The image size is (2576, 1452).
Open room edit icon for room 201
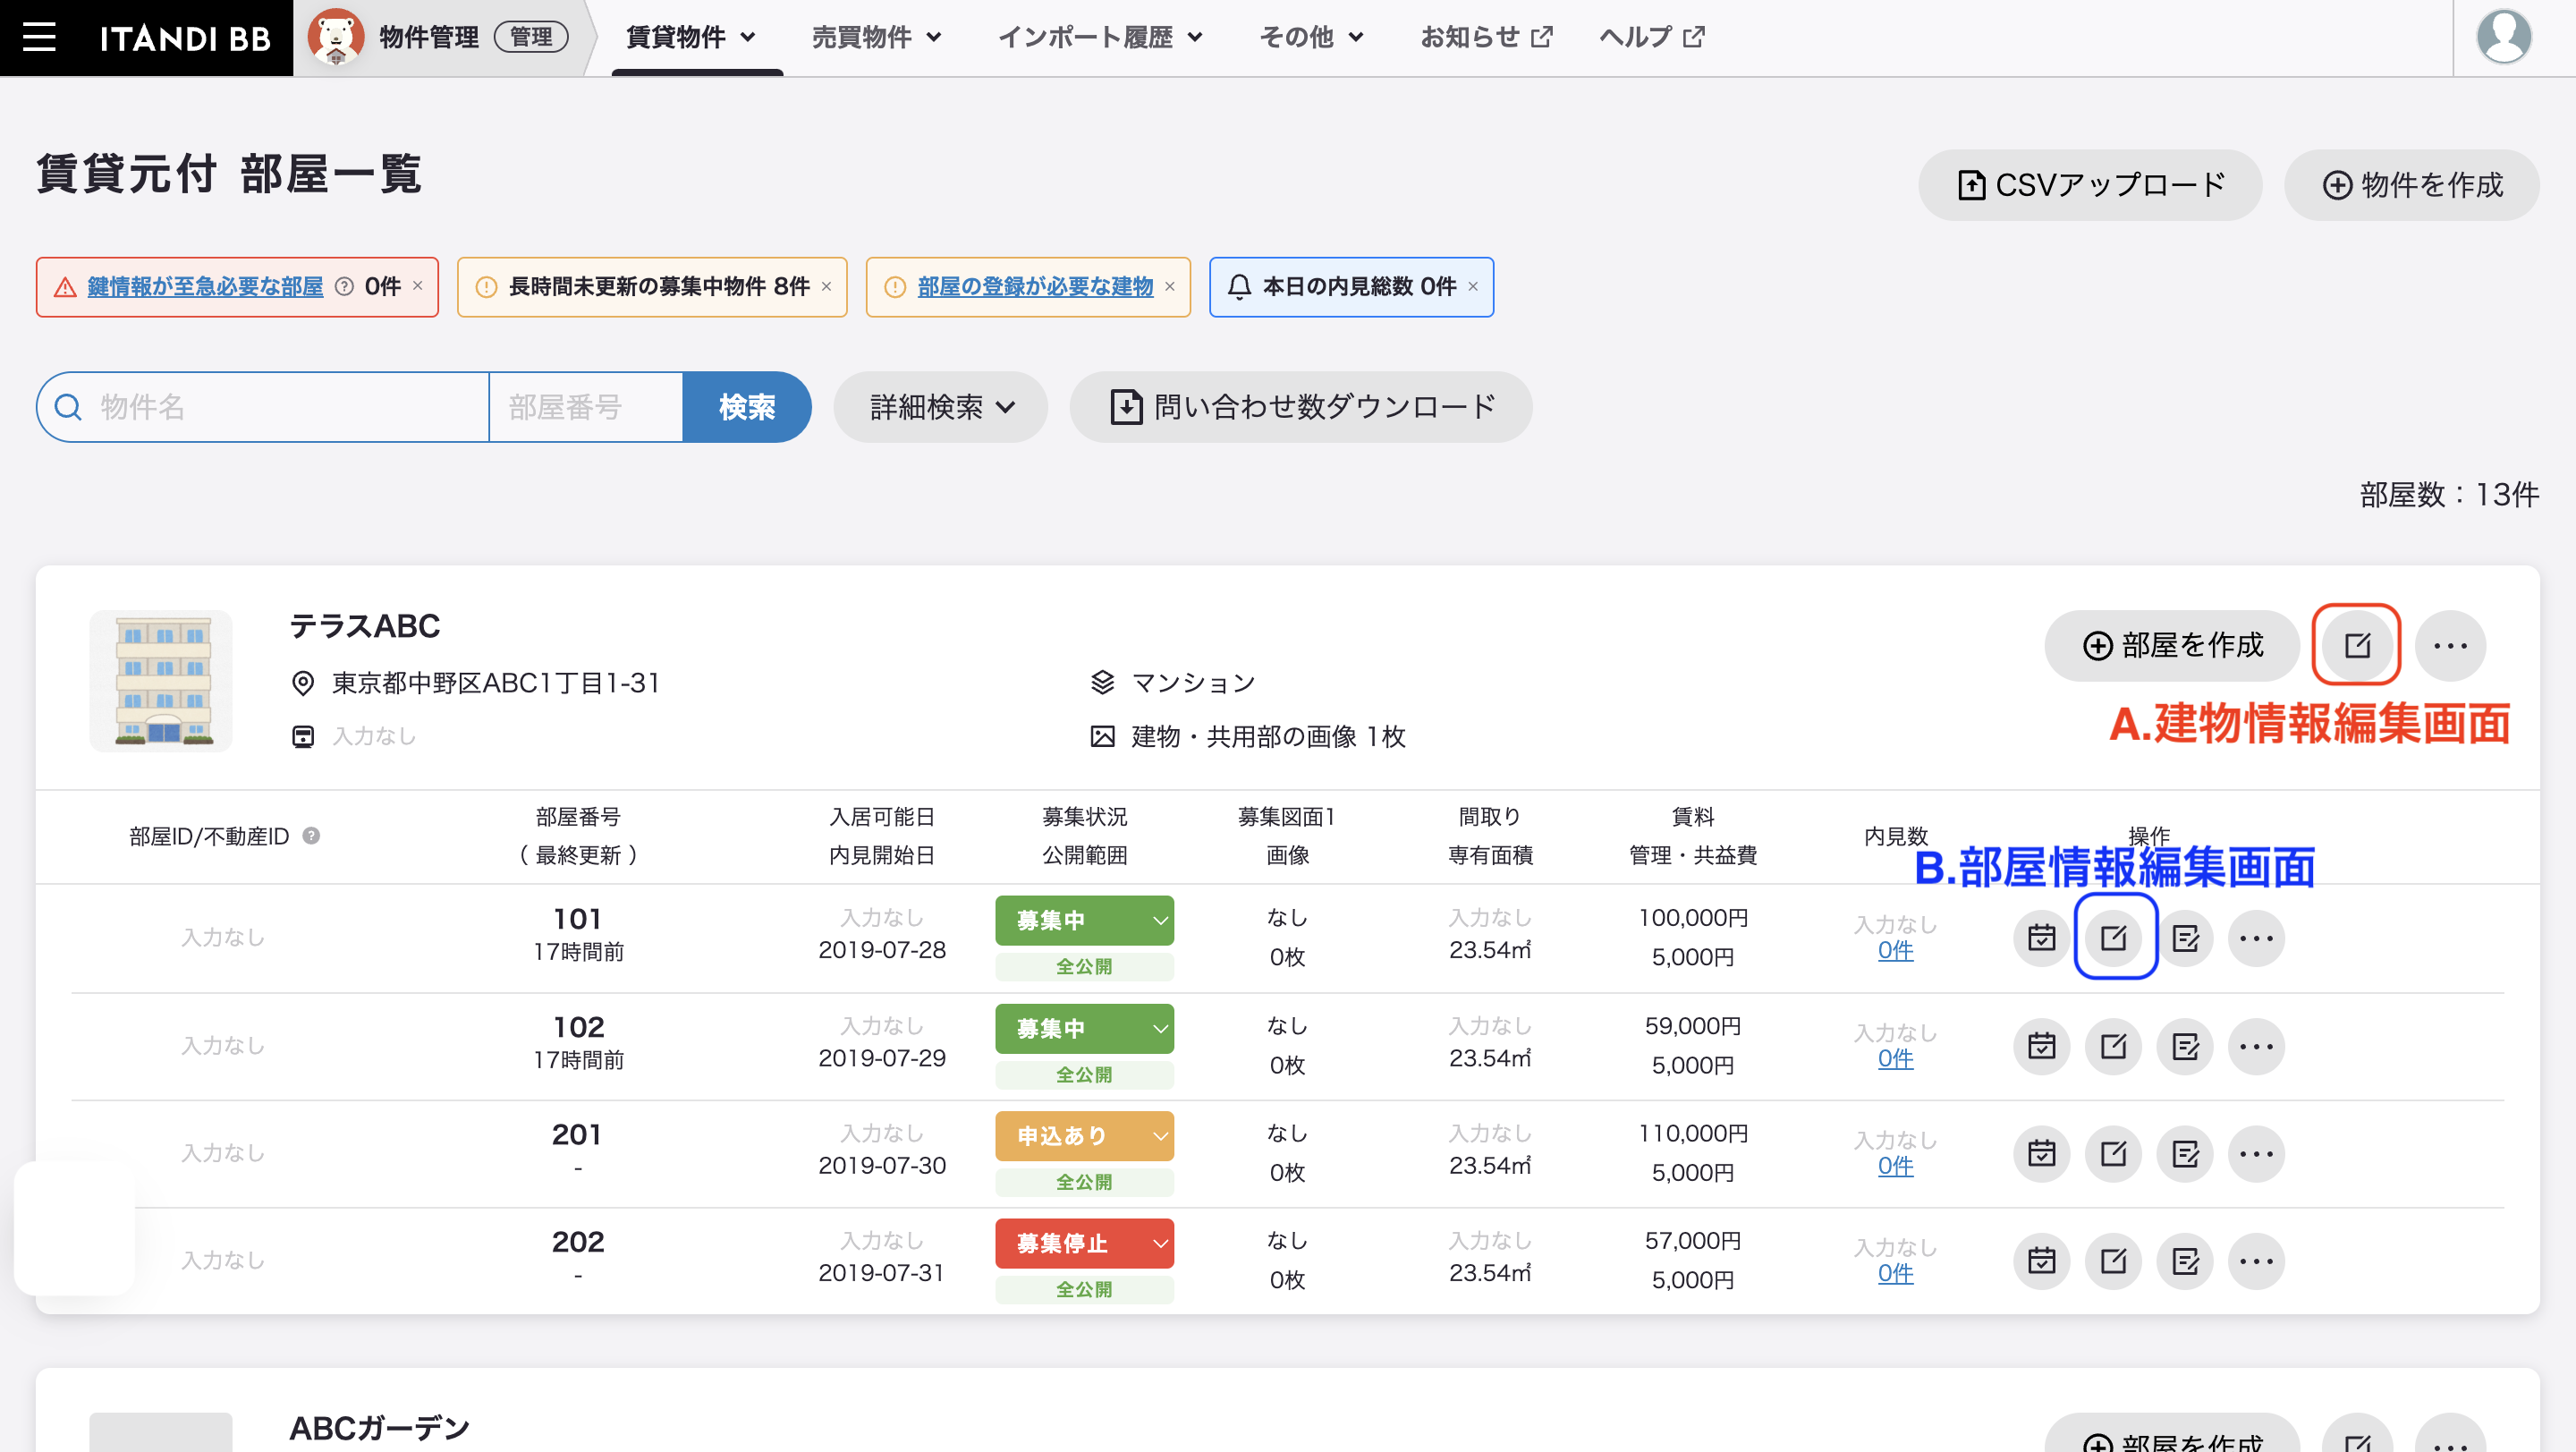coord(2113,1154)
